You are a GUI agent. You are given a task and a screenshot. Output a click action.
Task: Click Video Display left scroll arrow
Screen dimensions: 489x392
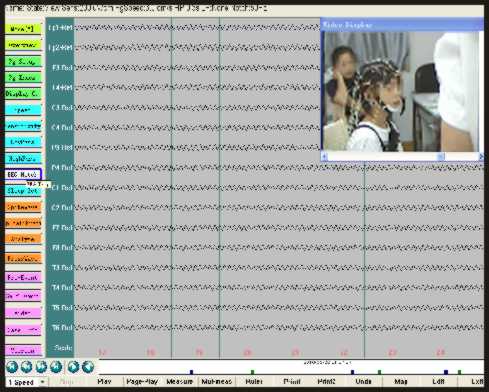[324, 156]
